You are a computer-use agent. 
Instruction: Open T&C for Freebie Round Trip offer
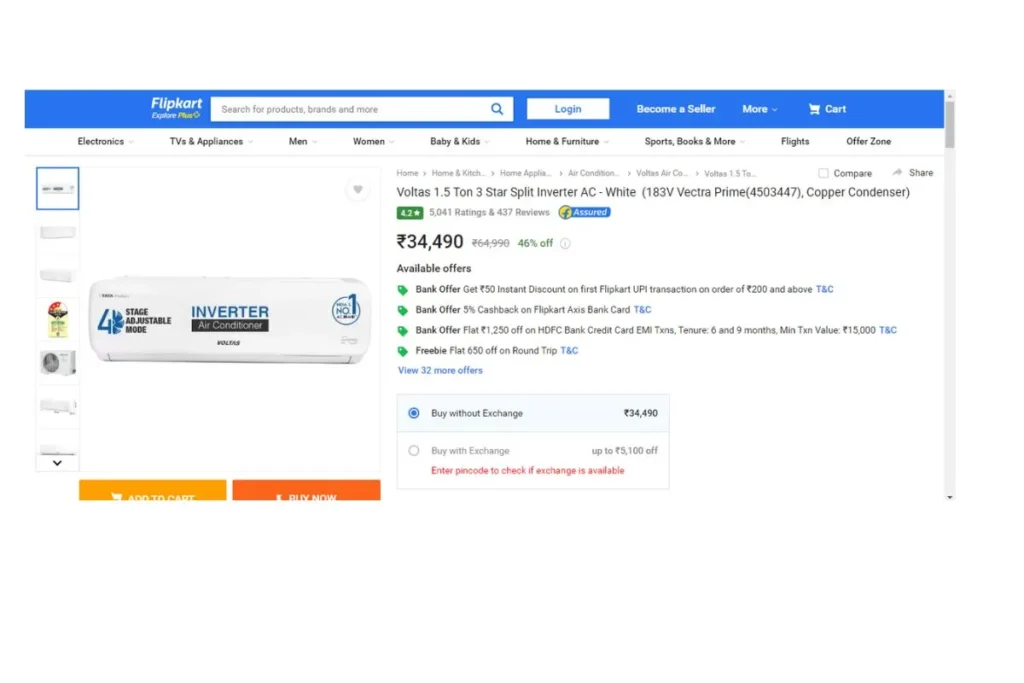pyautogui.click(x=569, y=350)
